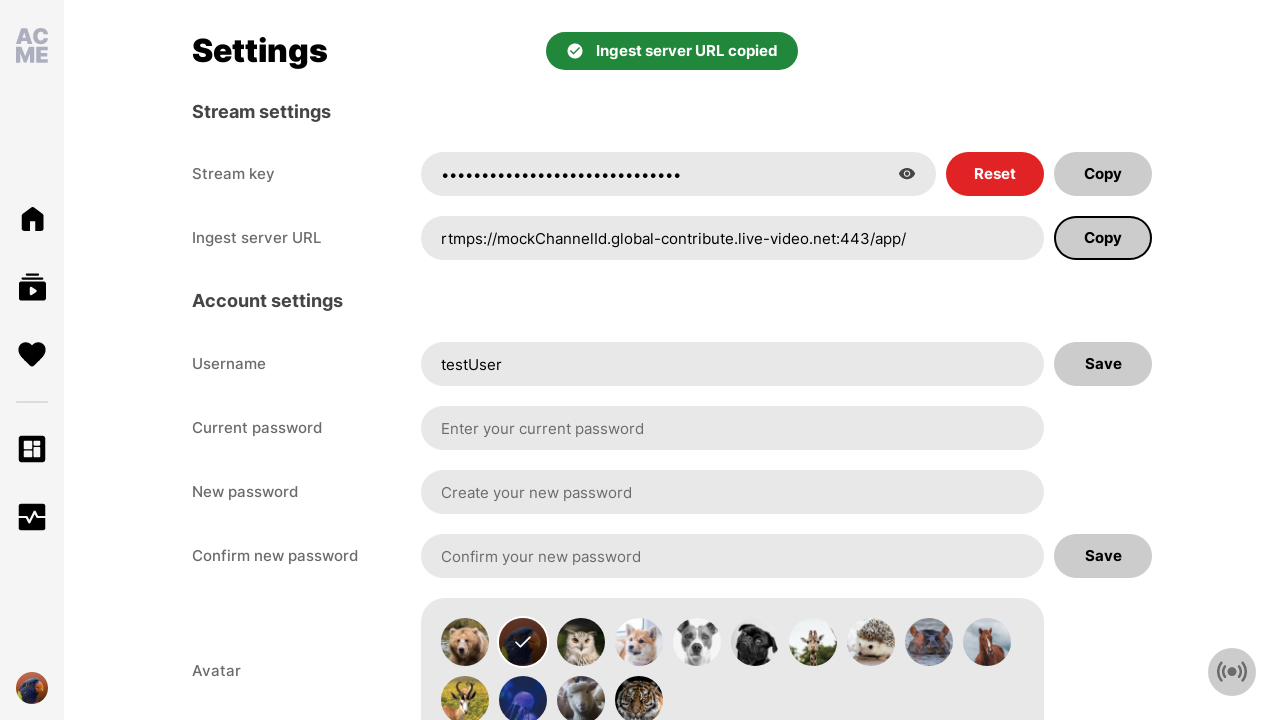Pick the hedgehog avatar thumbnail
This screenshot has width=1280, height=720.
pos(871,642)
